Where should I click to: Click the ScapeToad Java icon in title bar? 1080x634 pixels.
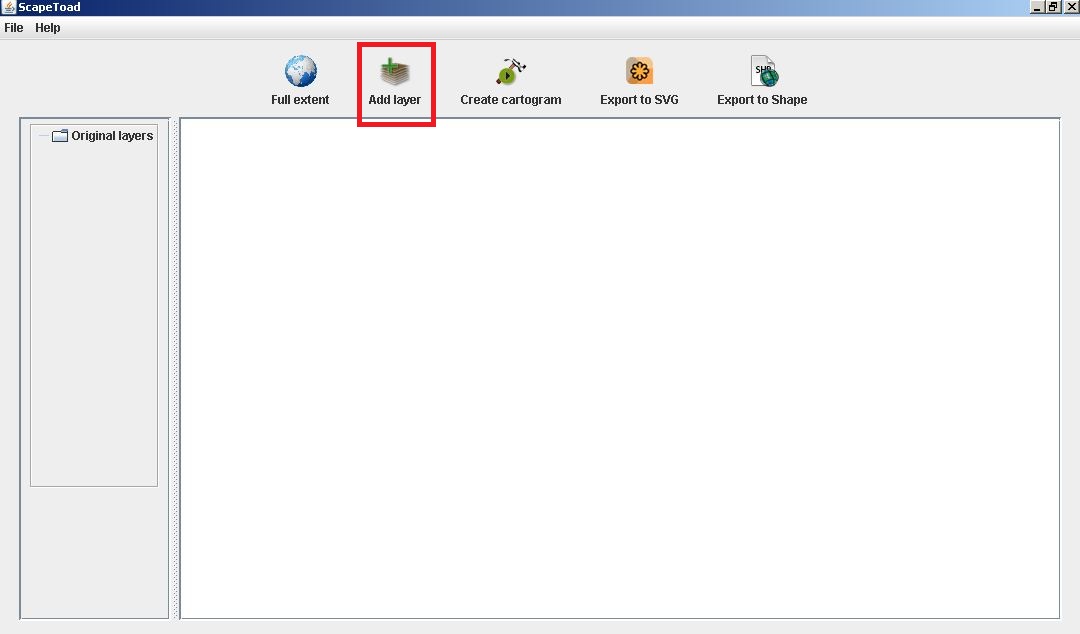click(8, 7)
